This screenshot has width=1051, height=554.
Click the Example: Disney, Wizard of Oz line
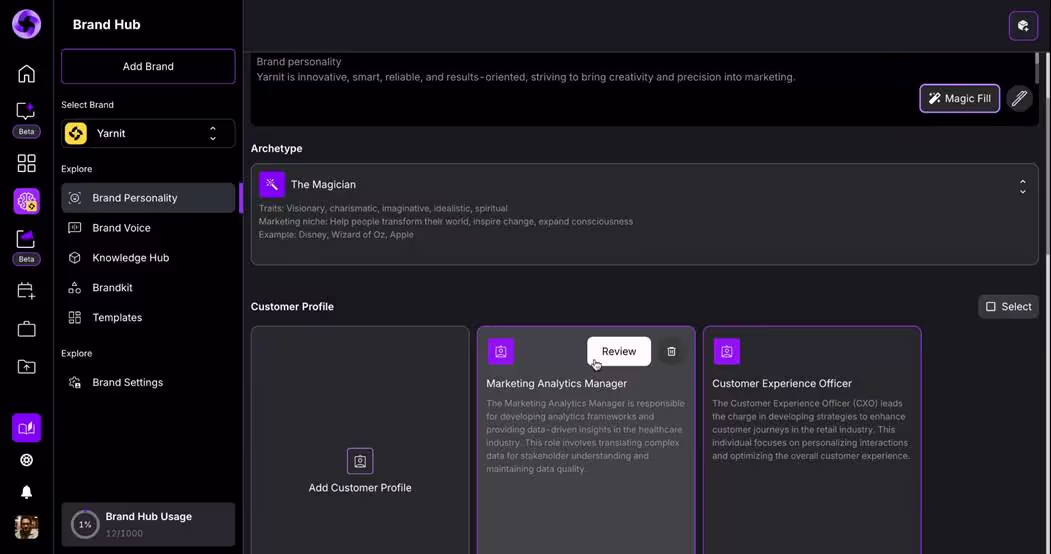pos(336,234)
